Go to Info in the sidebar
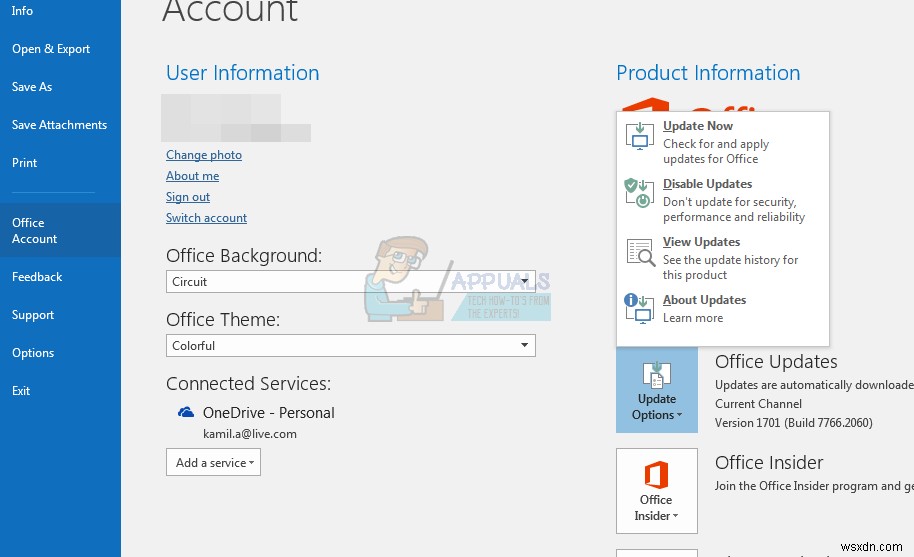 (60, 11)
